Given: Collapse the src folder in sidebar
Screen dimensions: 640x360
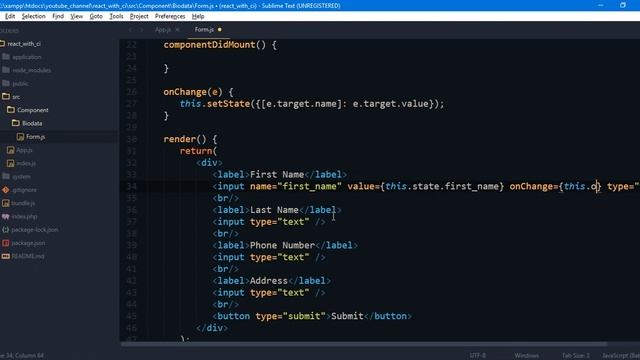Looking at the screenshot, I should click(6, 97).
